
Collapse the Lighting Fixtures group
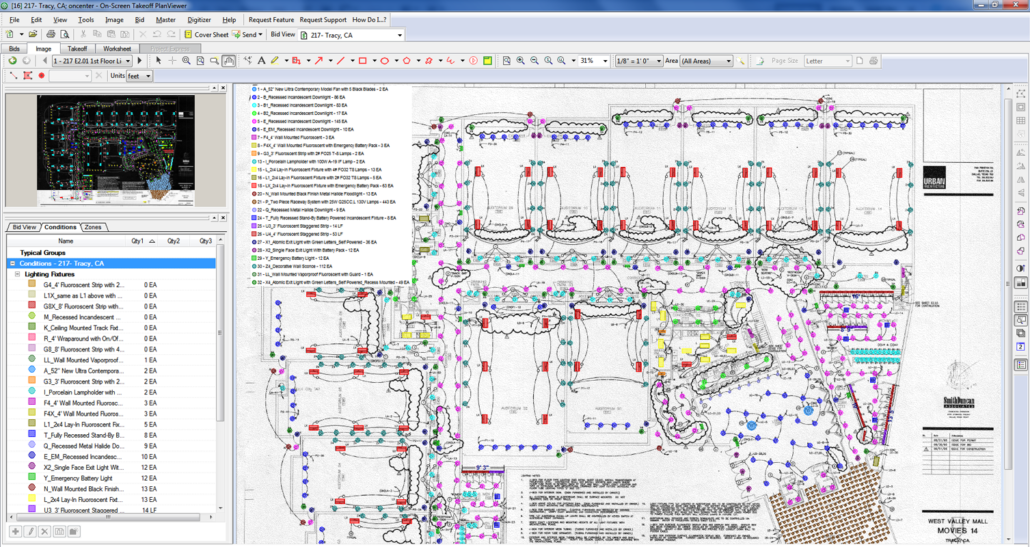[x=18, y=273]
